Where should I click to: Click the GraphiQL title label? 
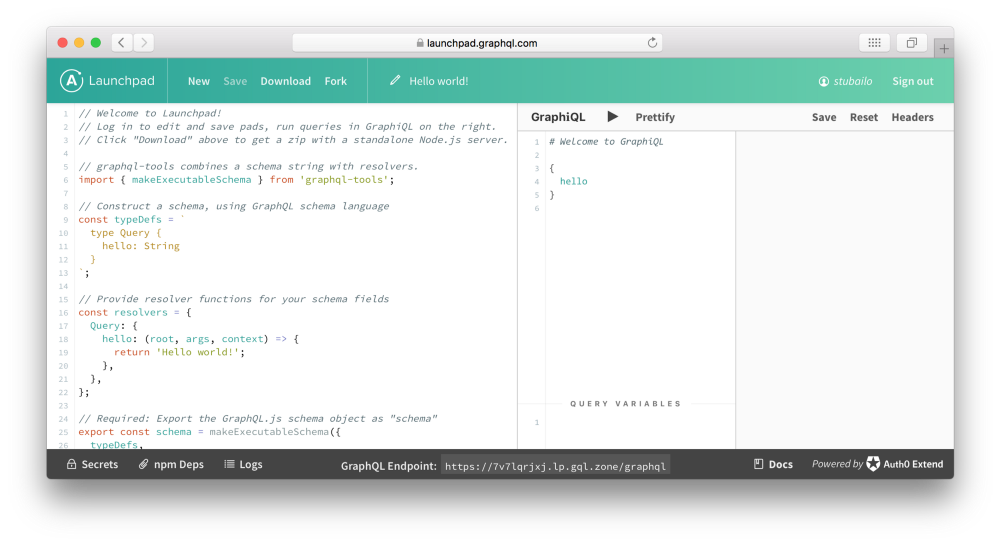click(x=558, y=117)
